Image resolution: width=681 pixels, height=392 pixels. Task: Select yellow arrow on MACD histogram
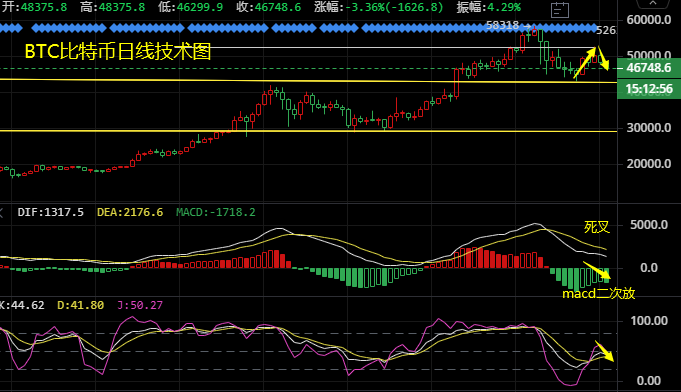(596, 270)
